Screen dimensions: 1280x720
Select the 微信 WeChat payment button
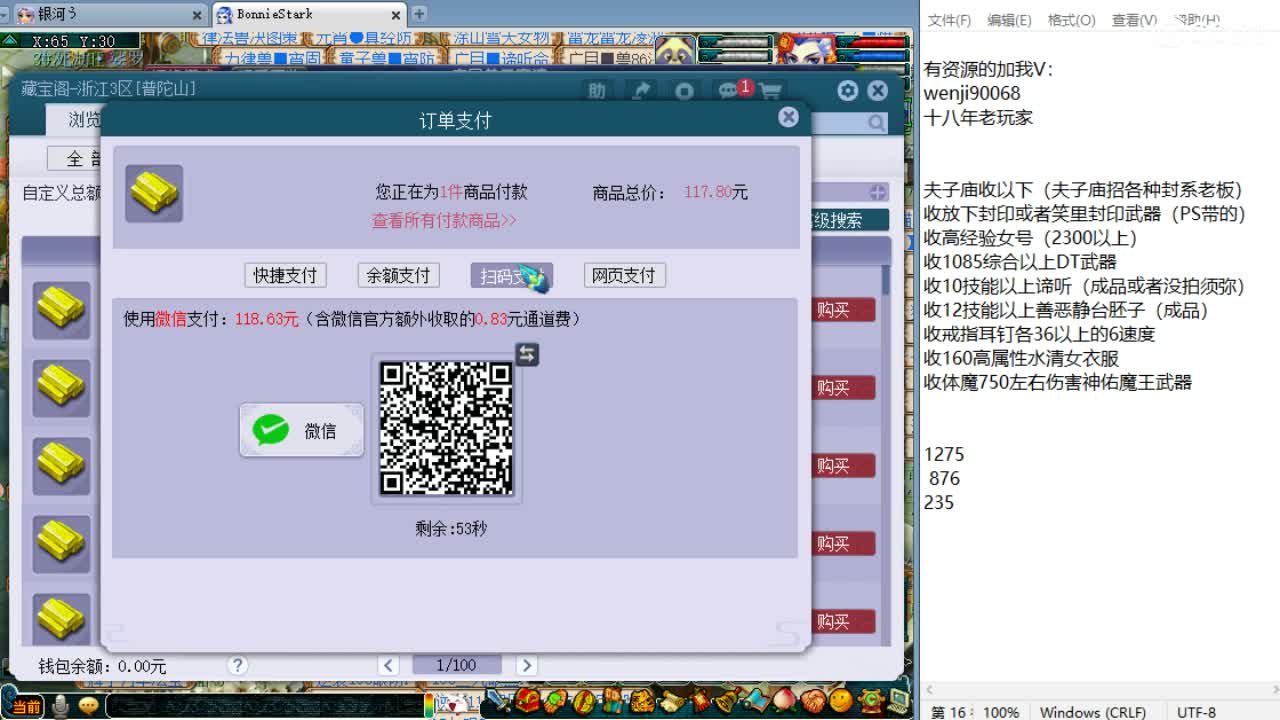(x=302, y=431)
